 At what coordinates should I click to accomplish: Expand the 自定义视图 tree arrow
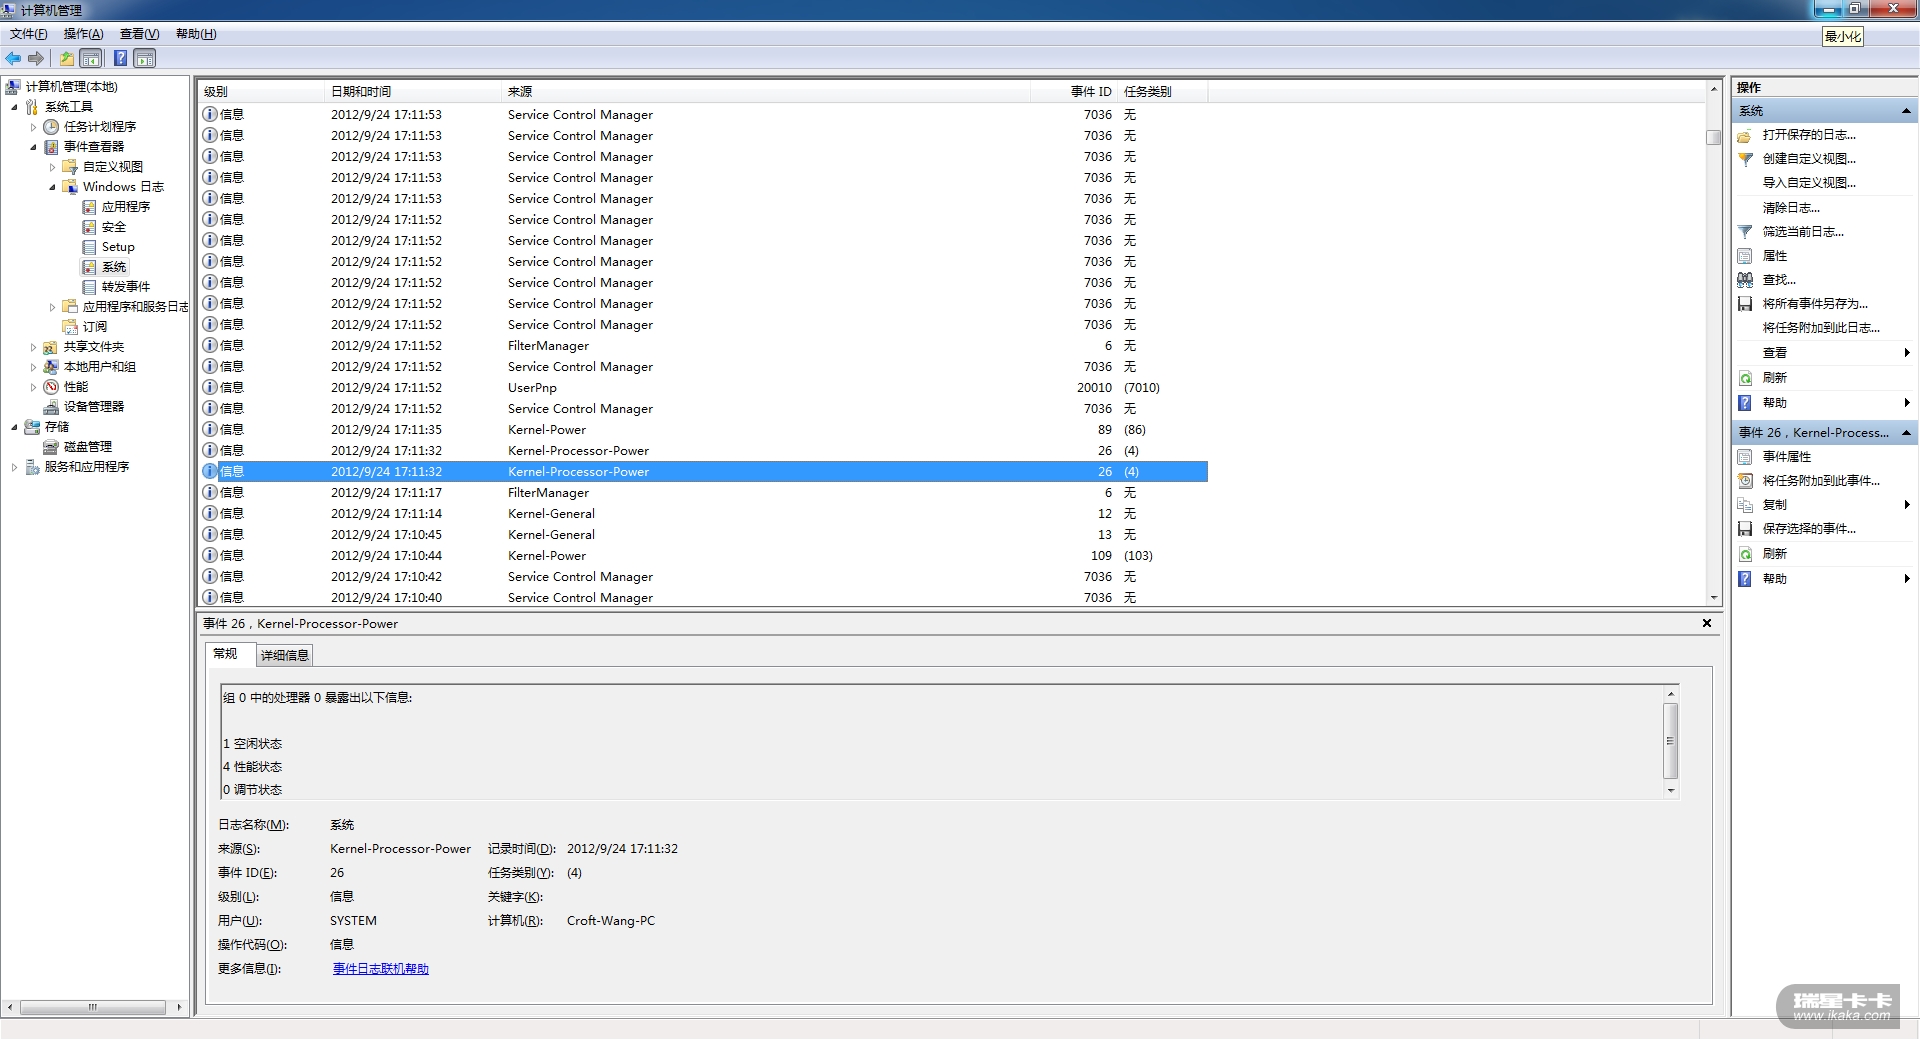(x=52, y=167)
